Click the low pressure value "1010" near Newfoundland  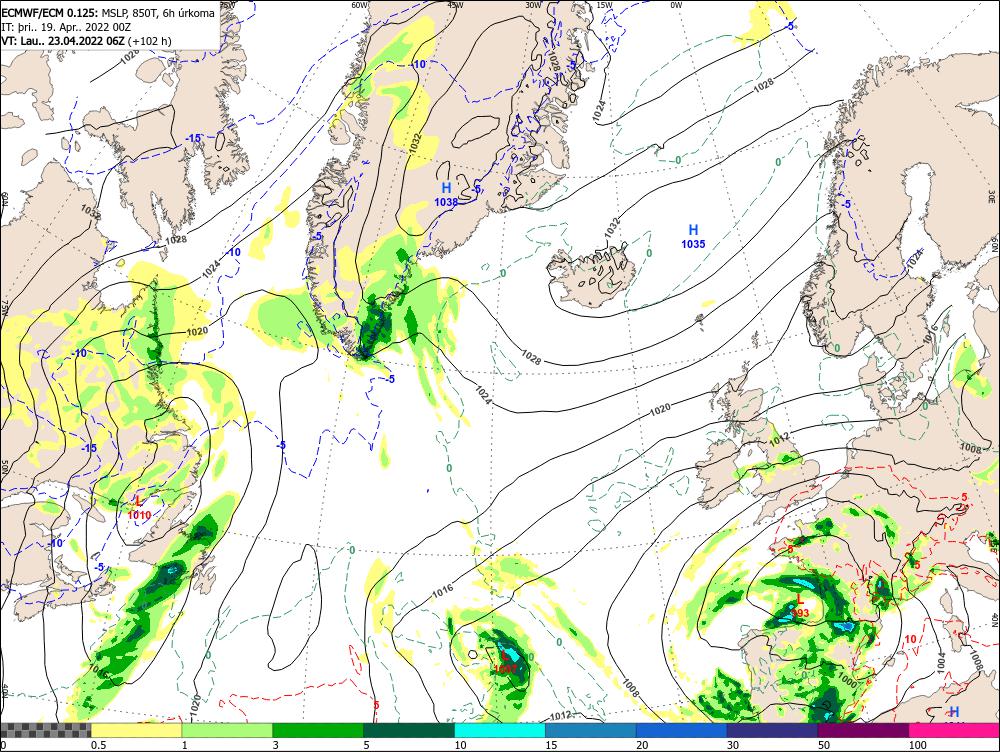139,515
